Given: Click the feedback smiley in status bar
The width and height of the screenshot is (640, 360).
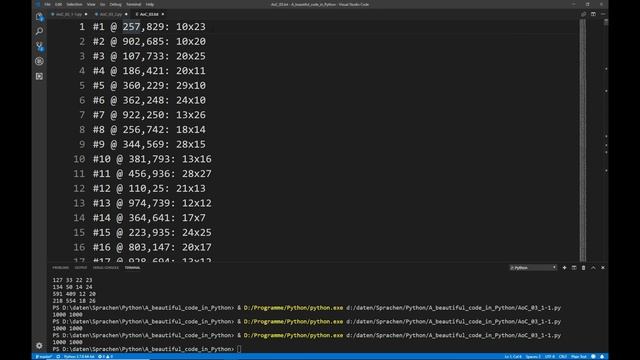Looking at the screenshot, I should 593,356.
